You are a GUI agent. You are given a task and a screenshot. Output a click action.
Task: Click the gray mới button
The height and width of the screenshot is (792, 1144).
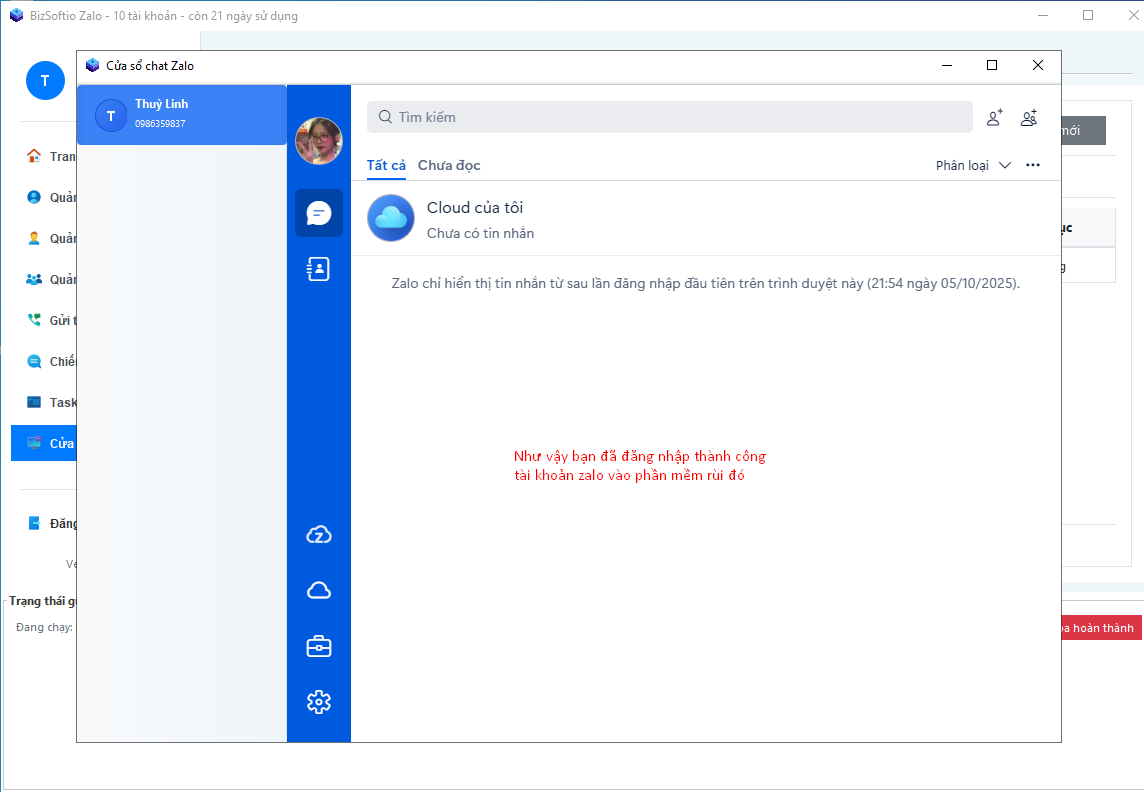(1083, 131)
